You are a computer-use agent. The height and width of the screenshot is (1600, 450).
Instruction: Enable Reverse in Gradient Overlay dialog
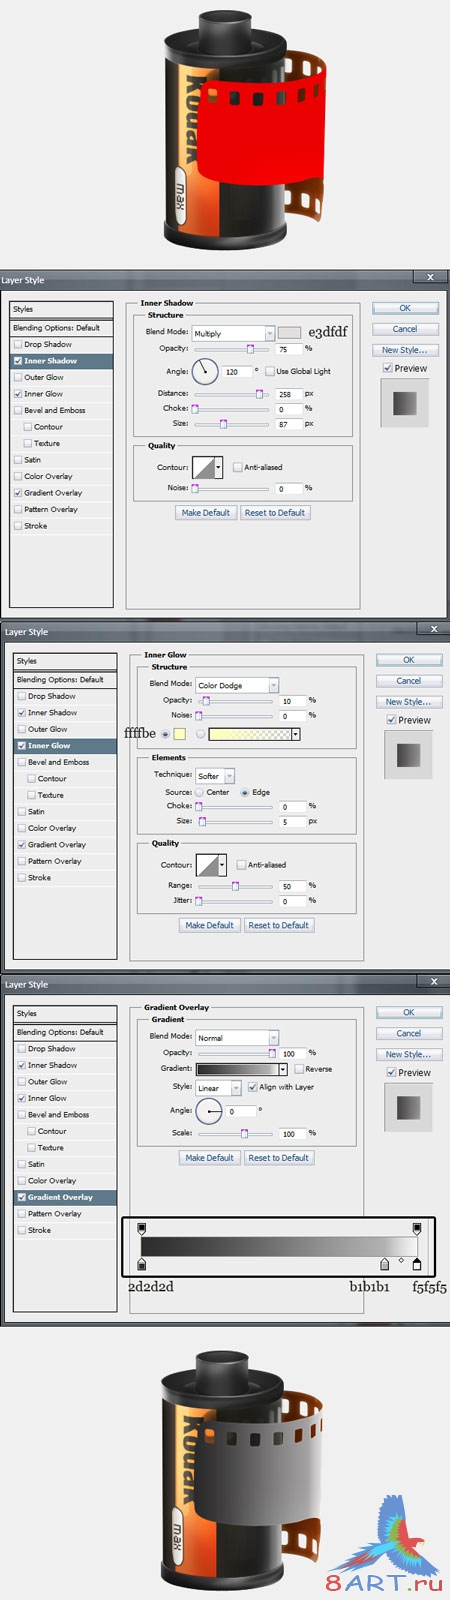pos(299,1069)
